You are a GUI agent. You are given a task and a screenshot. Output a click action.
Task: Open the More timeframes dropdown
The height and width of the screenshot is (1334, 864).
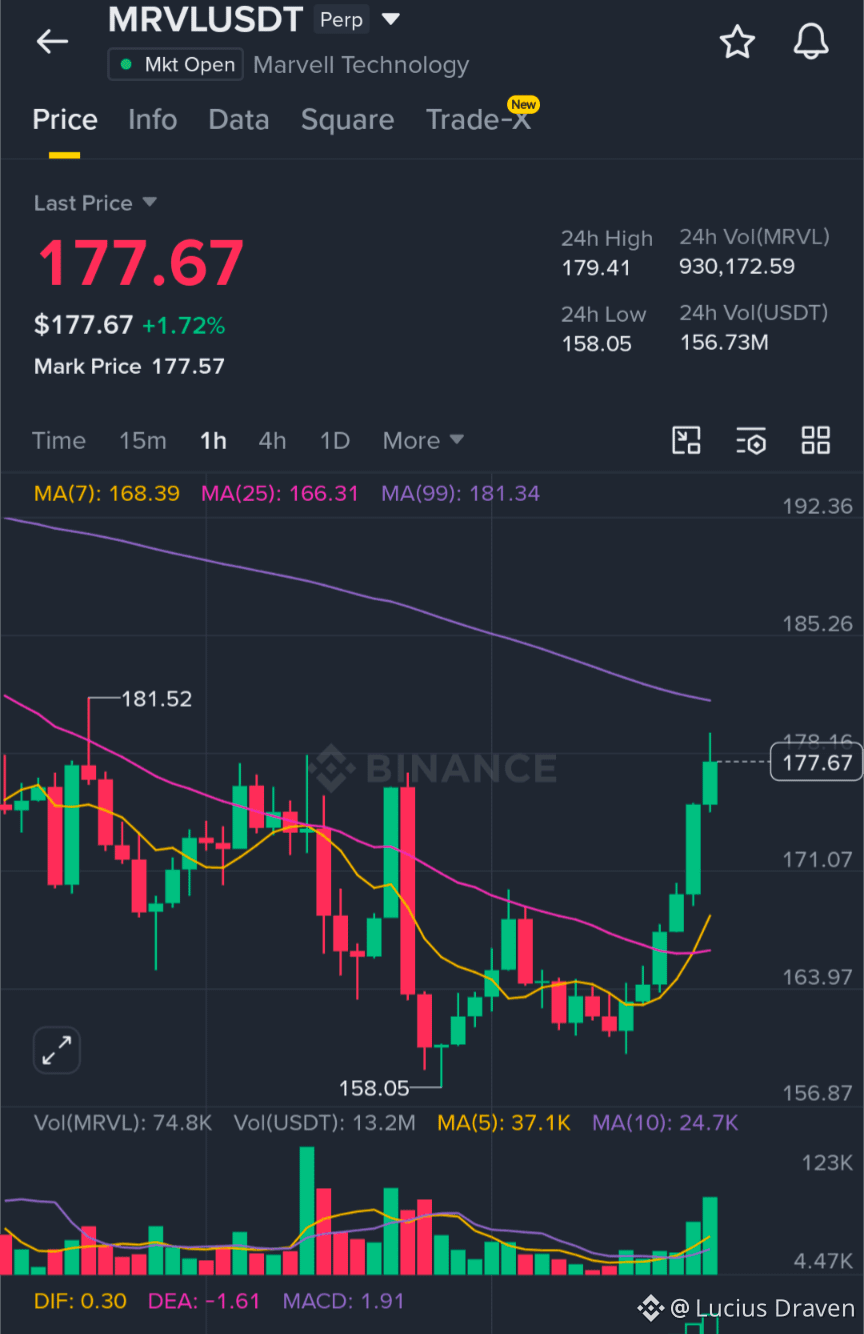[x=423, y=440]
